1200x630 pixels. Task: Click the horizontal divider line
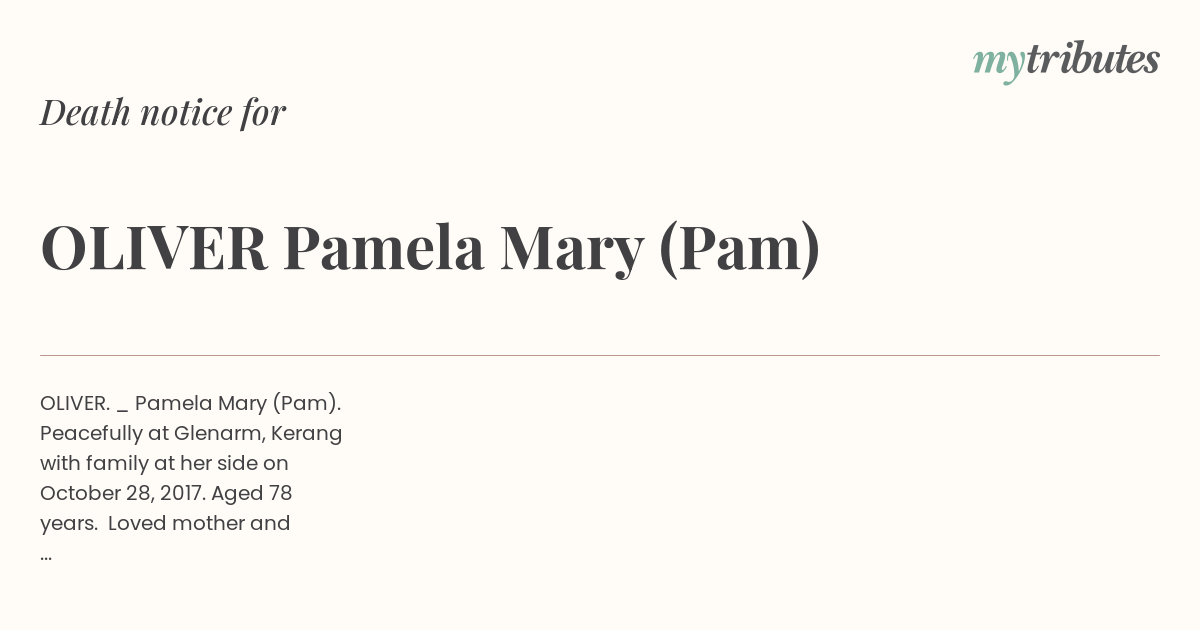600,355
